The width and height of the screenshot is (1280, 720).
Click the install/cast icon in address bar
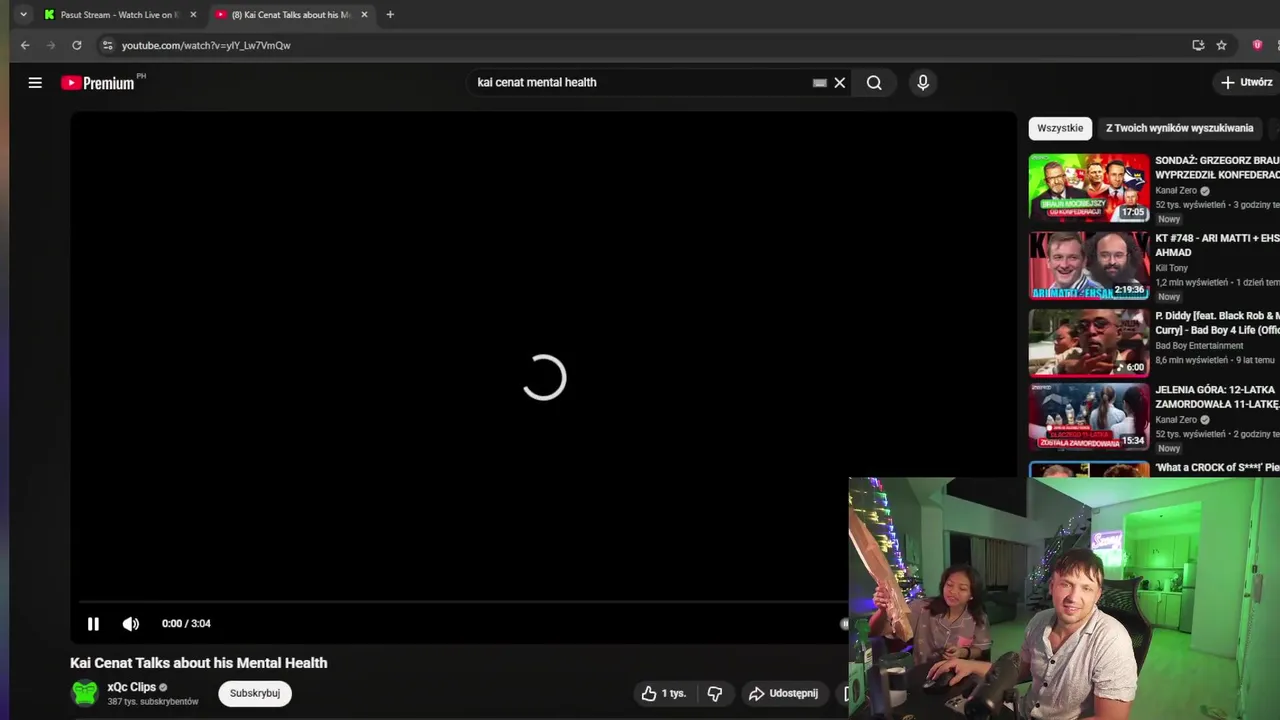(x=1198, y=45)
